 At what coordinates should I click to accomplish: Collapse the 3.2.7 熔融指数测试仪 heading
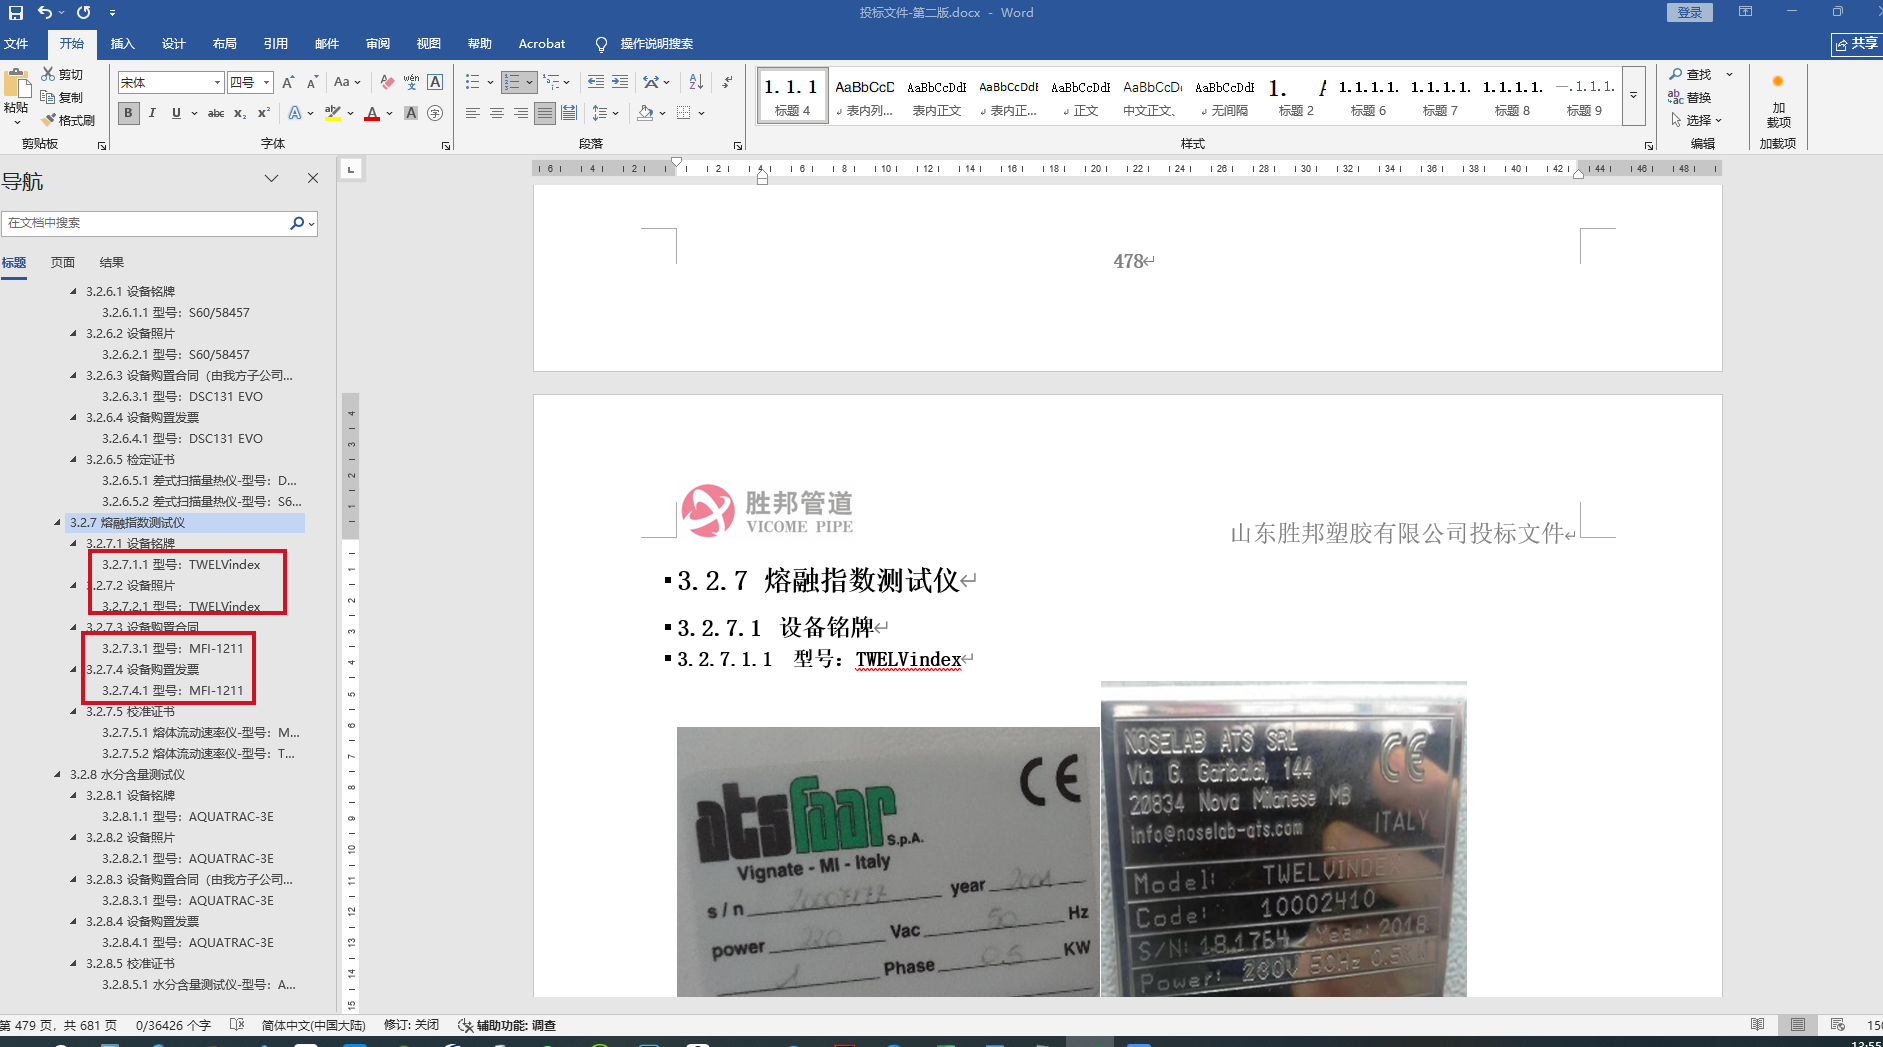click(57, 522)
